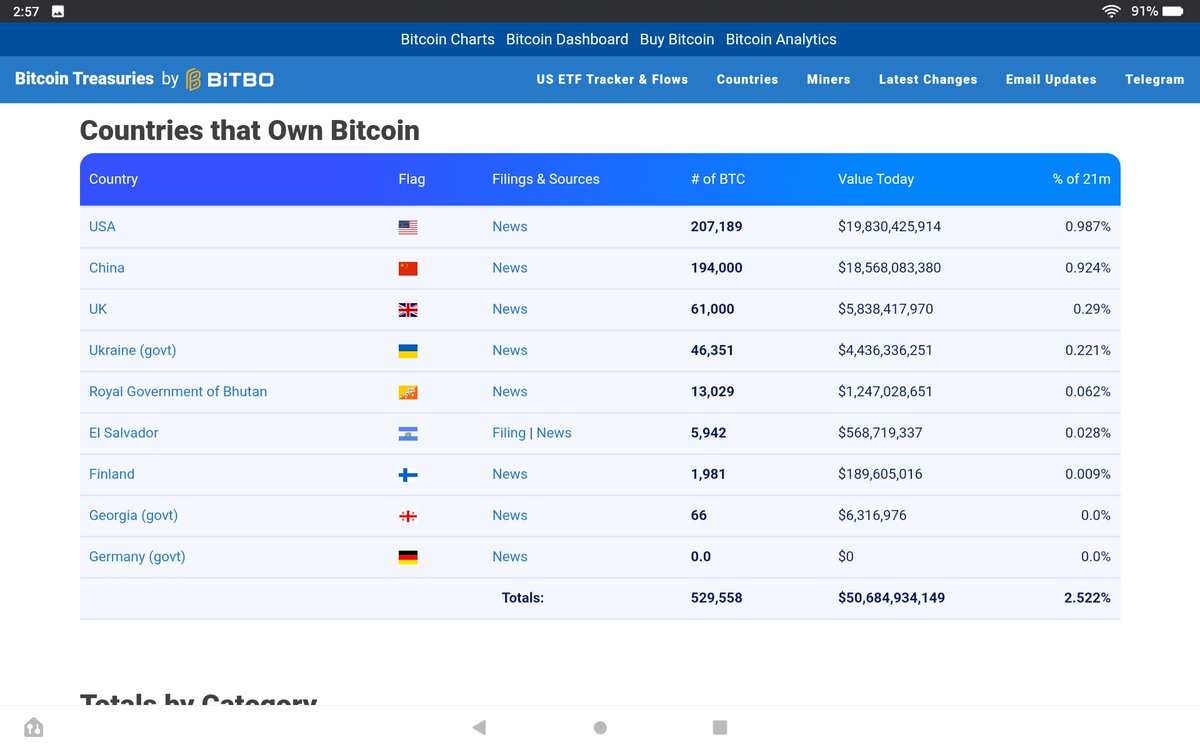The width and height of the screenshot is (1200, 750).
Task: Tap the battery status icon
Action: [1172, 11]
